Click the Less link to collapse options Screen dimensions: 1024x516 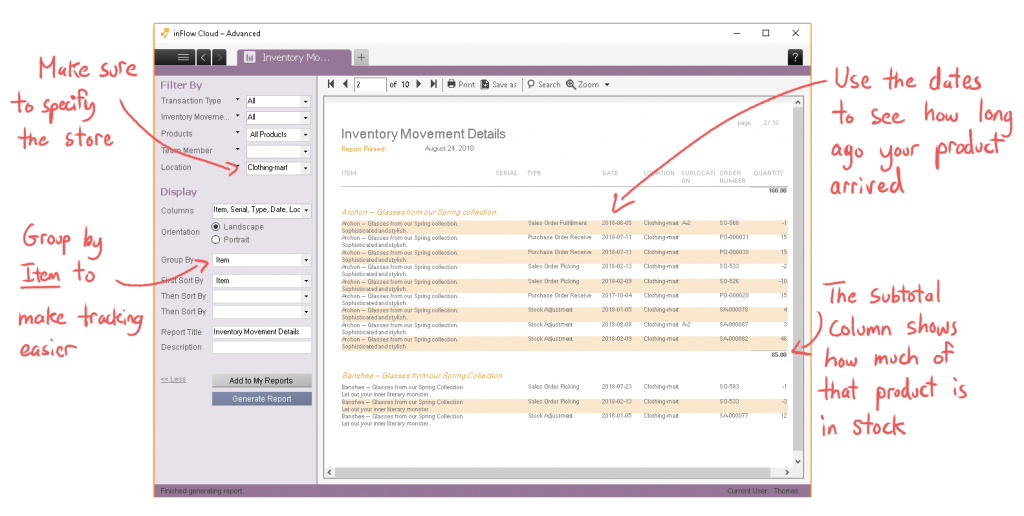(172, 379)
